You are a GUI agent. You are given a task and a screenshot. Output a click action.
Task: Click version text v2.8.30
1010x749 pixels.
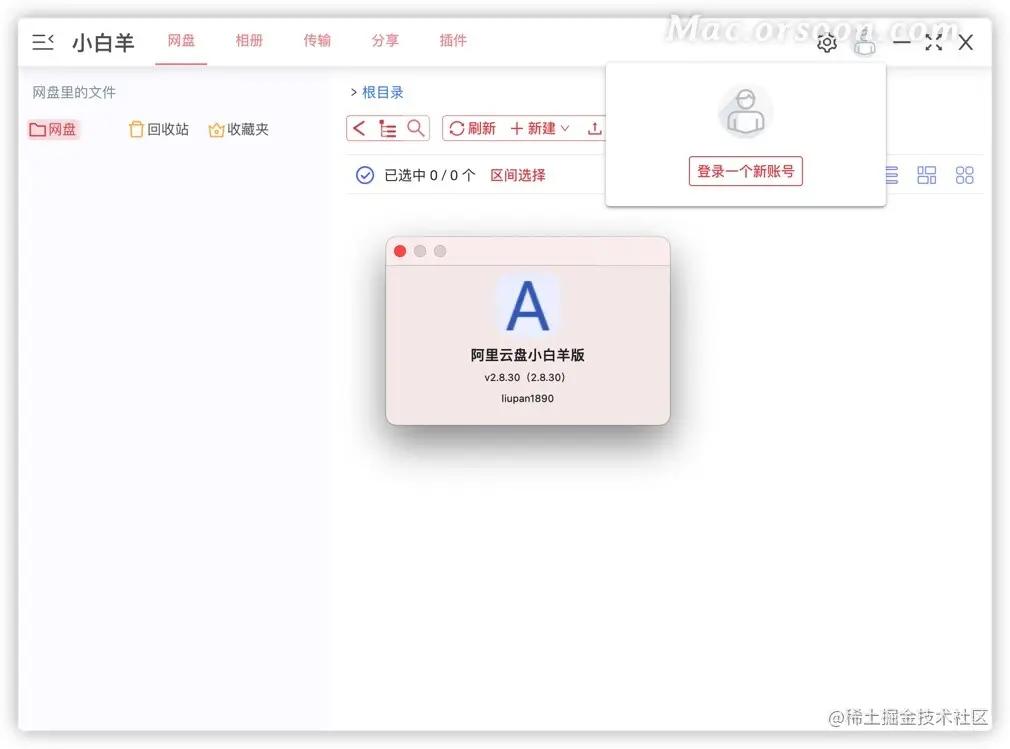pos(524,377)
